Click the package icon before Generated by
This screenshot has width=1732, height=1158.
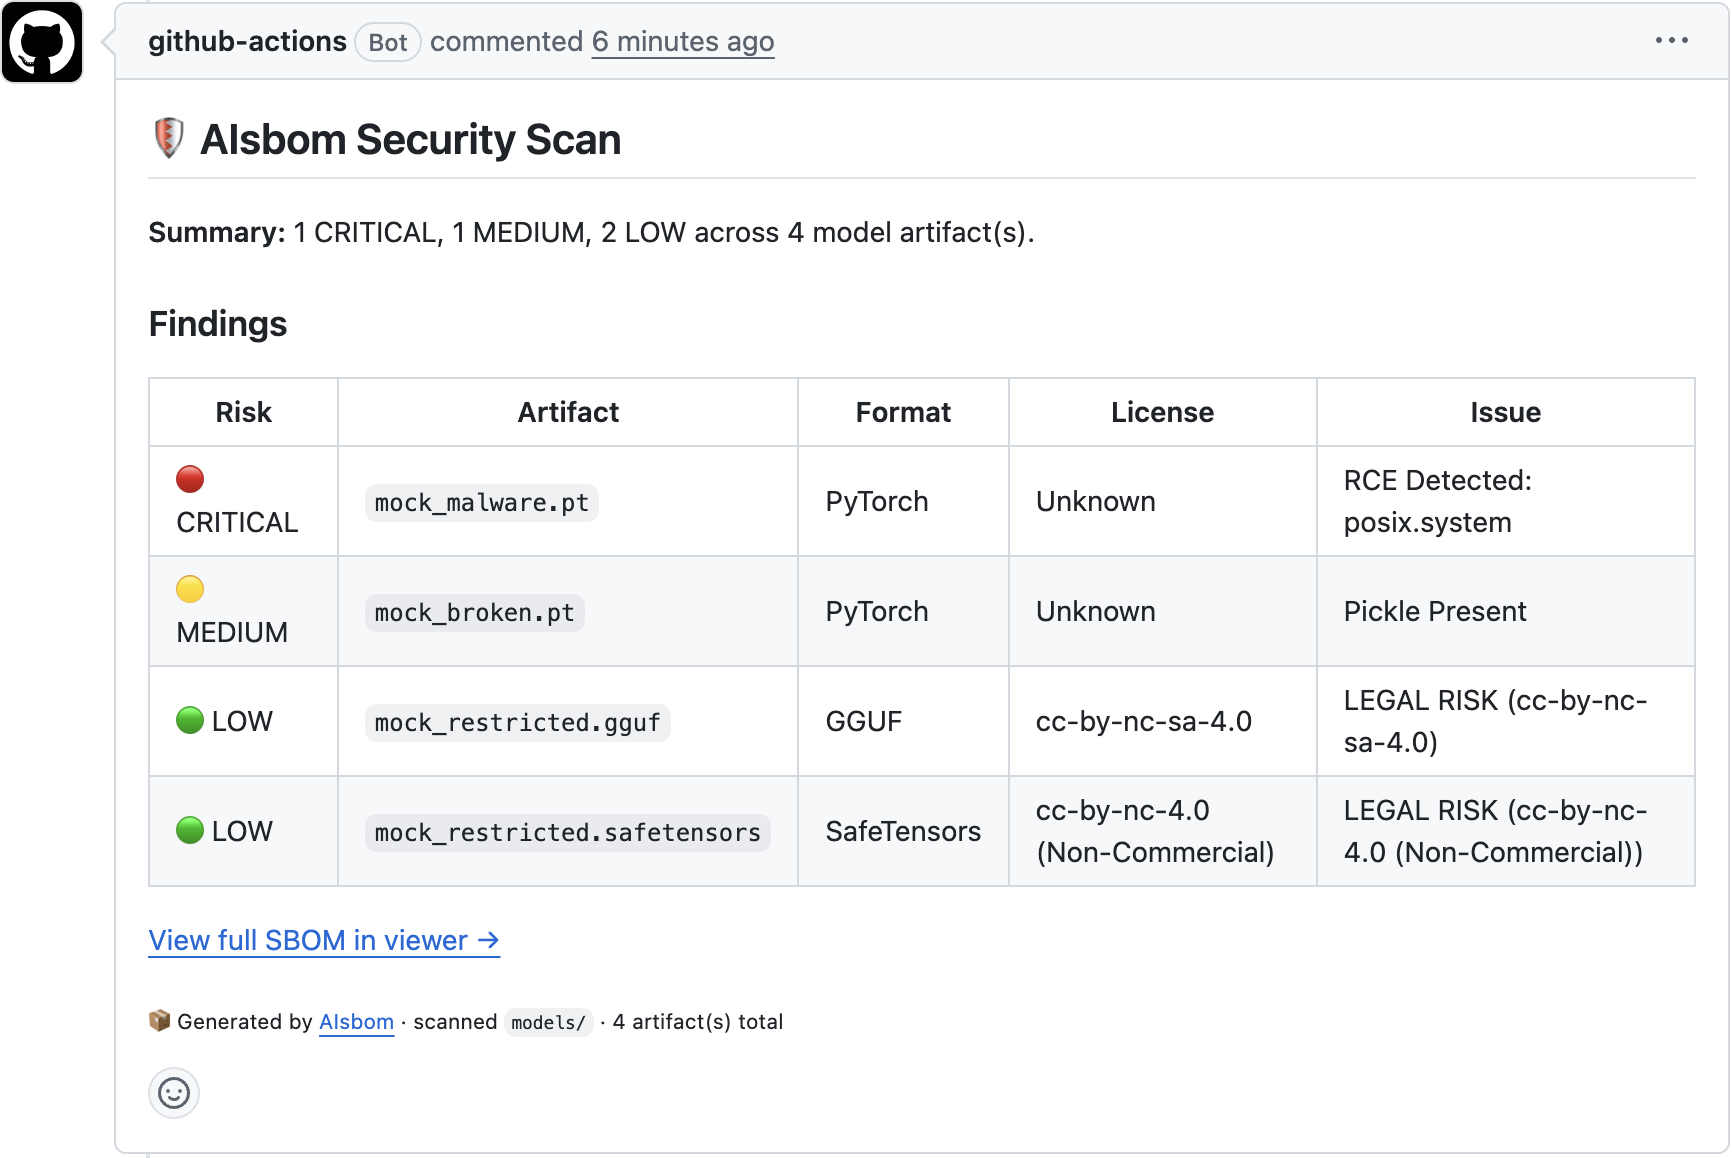pyautogui.click(x=159, y=1020)
